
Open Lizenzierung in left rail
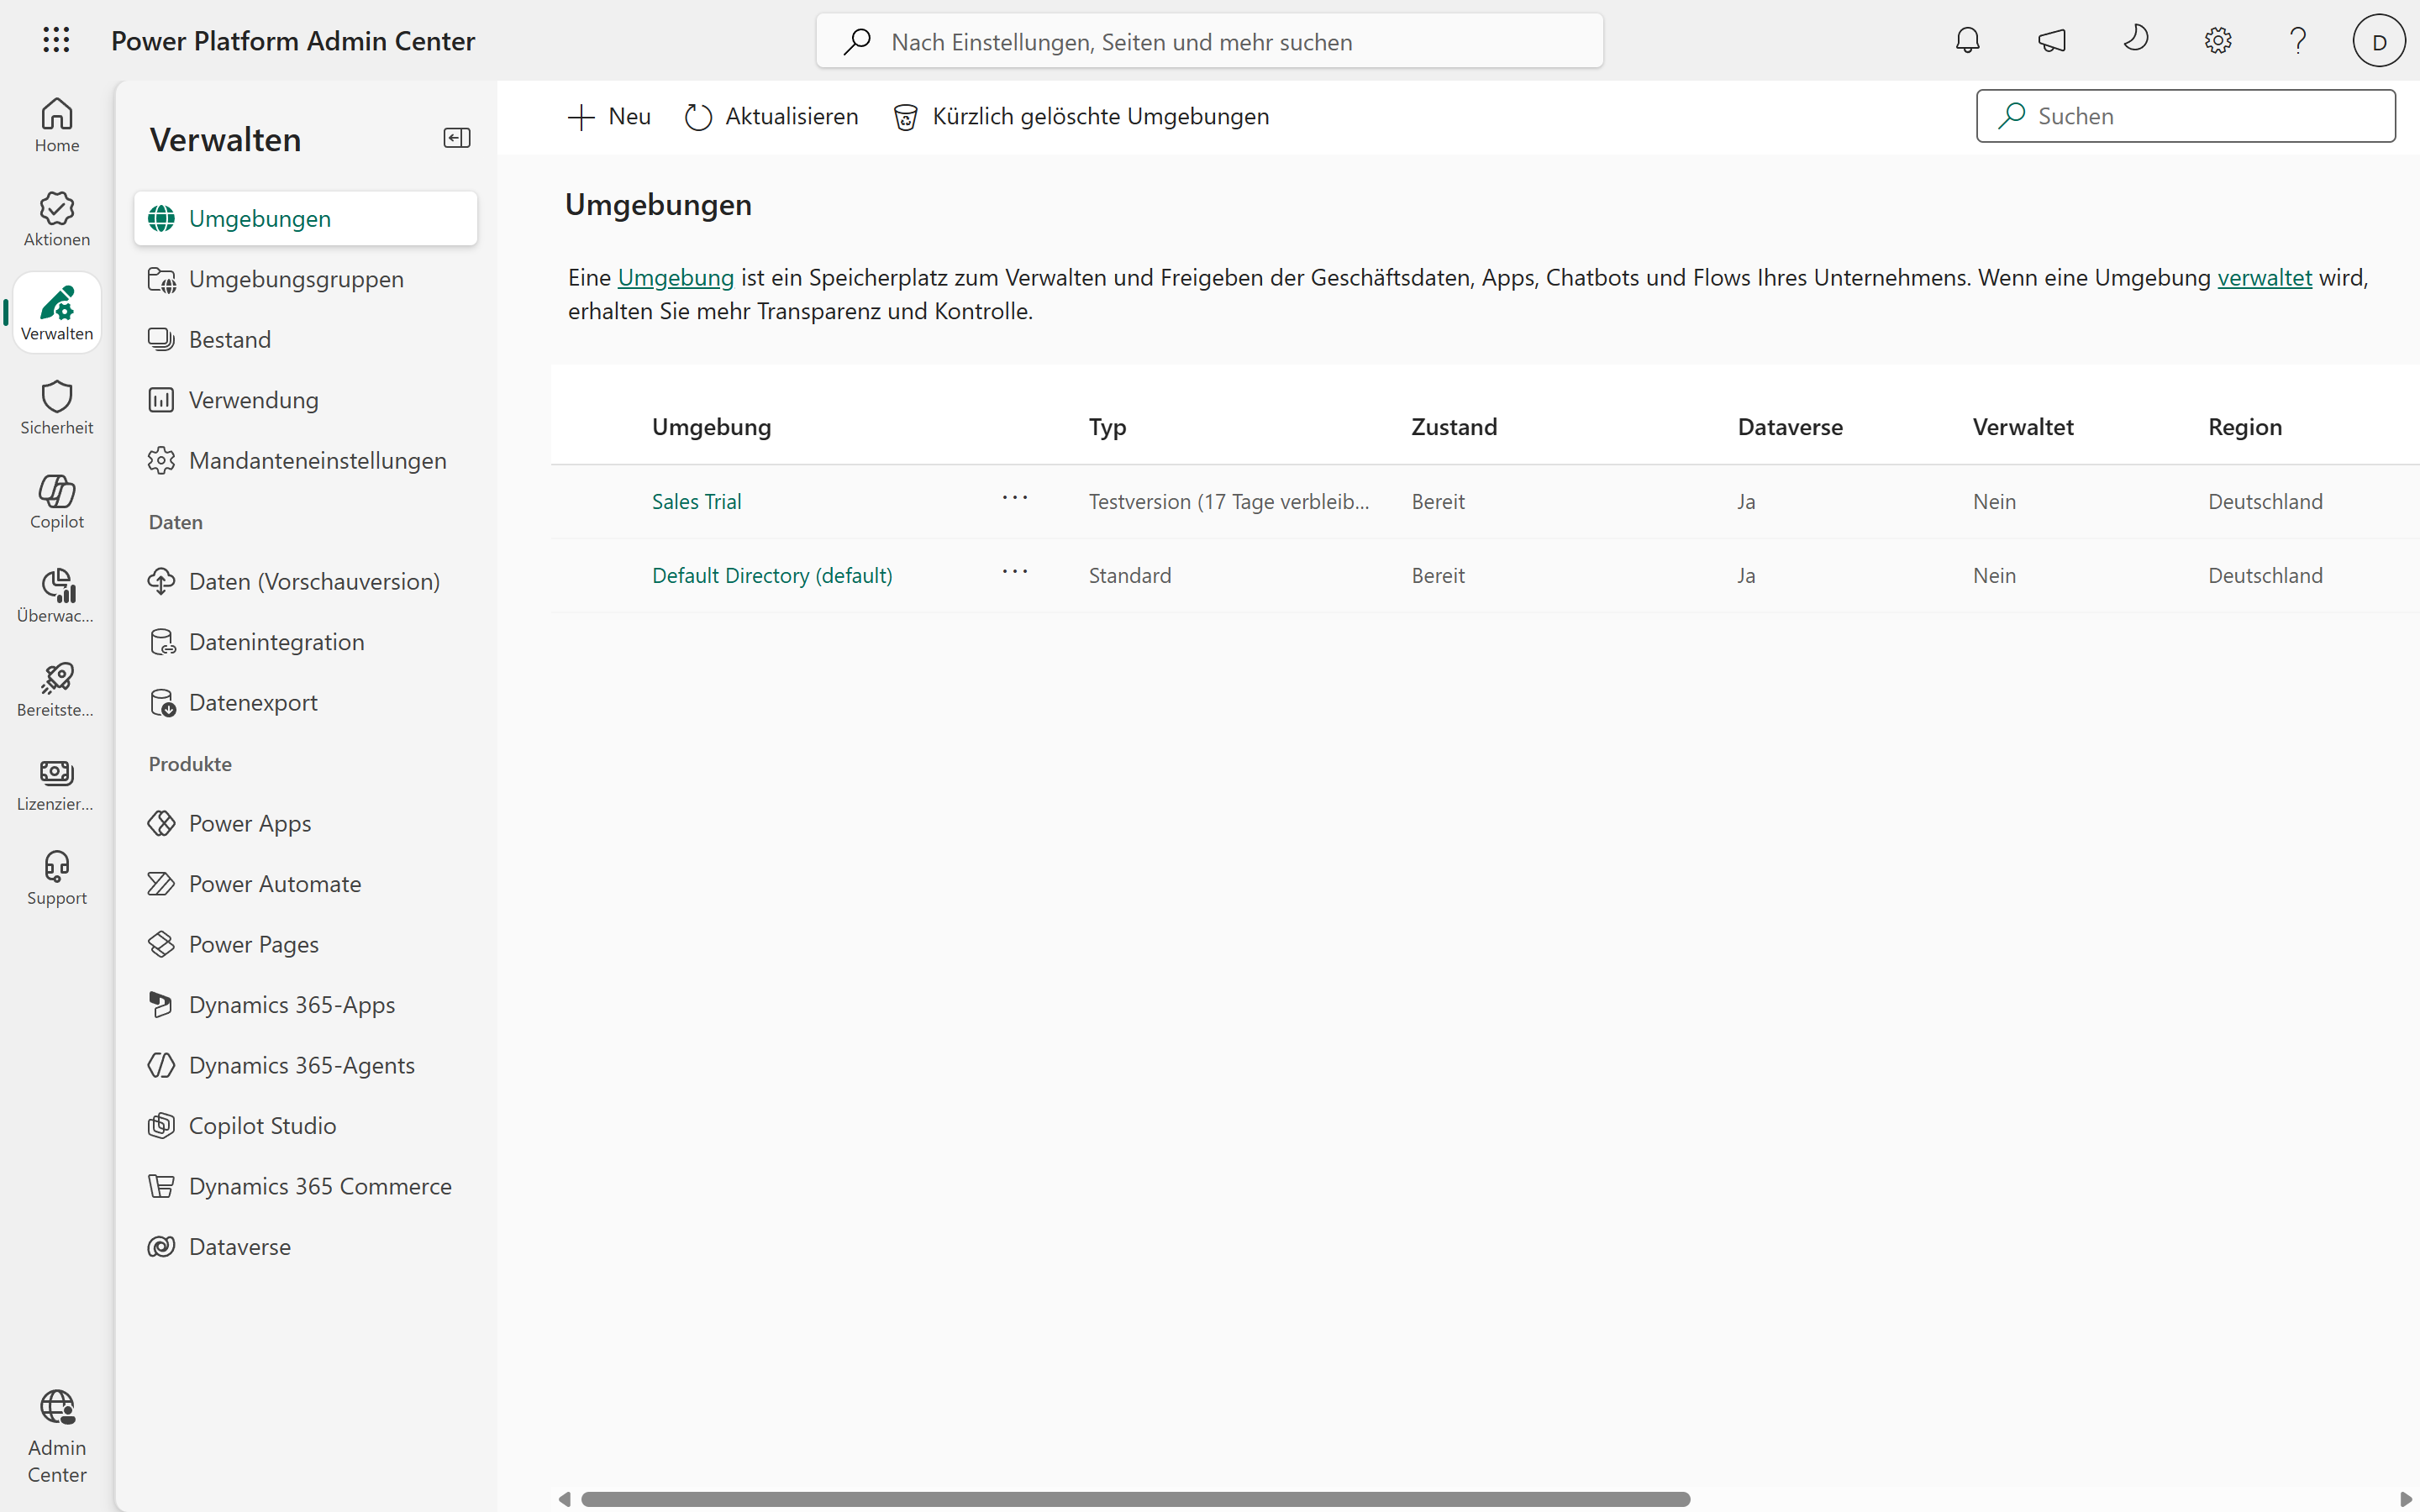coord(57,783)
